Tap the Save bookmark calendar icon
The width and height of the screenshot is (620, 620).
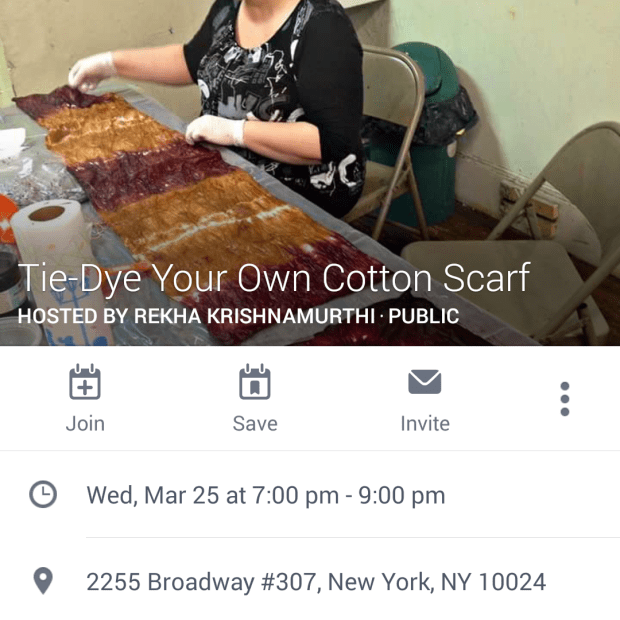(x=255, y=382)
